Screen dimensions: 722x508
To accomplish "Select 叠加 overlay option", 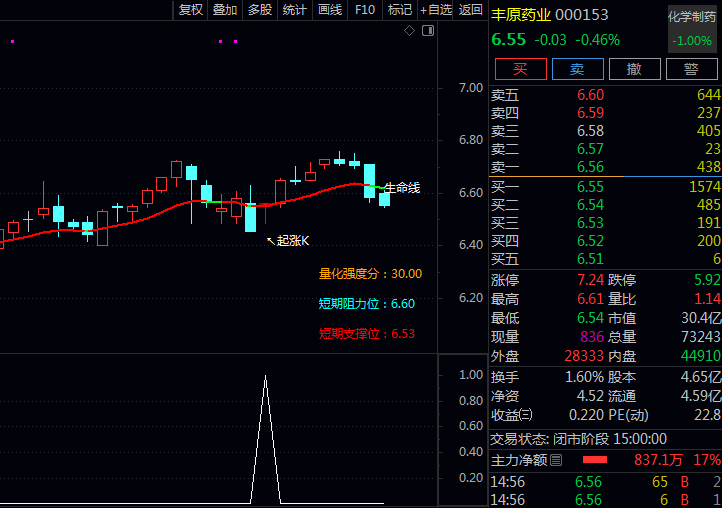I will click(x=225, y=10).
